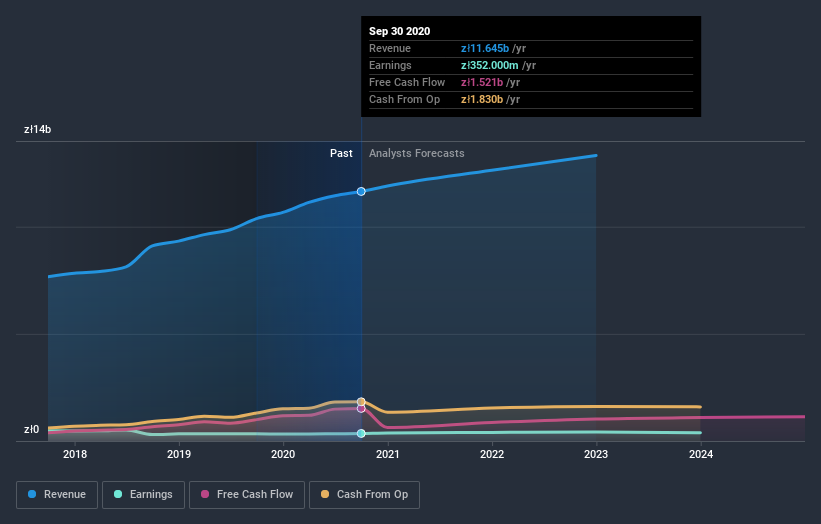Click the zł14b y-axis label

coord(38,129)
